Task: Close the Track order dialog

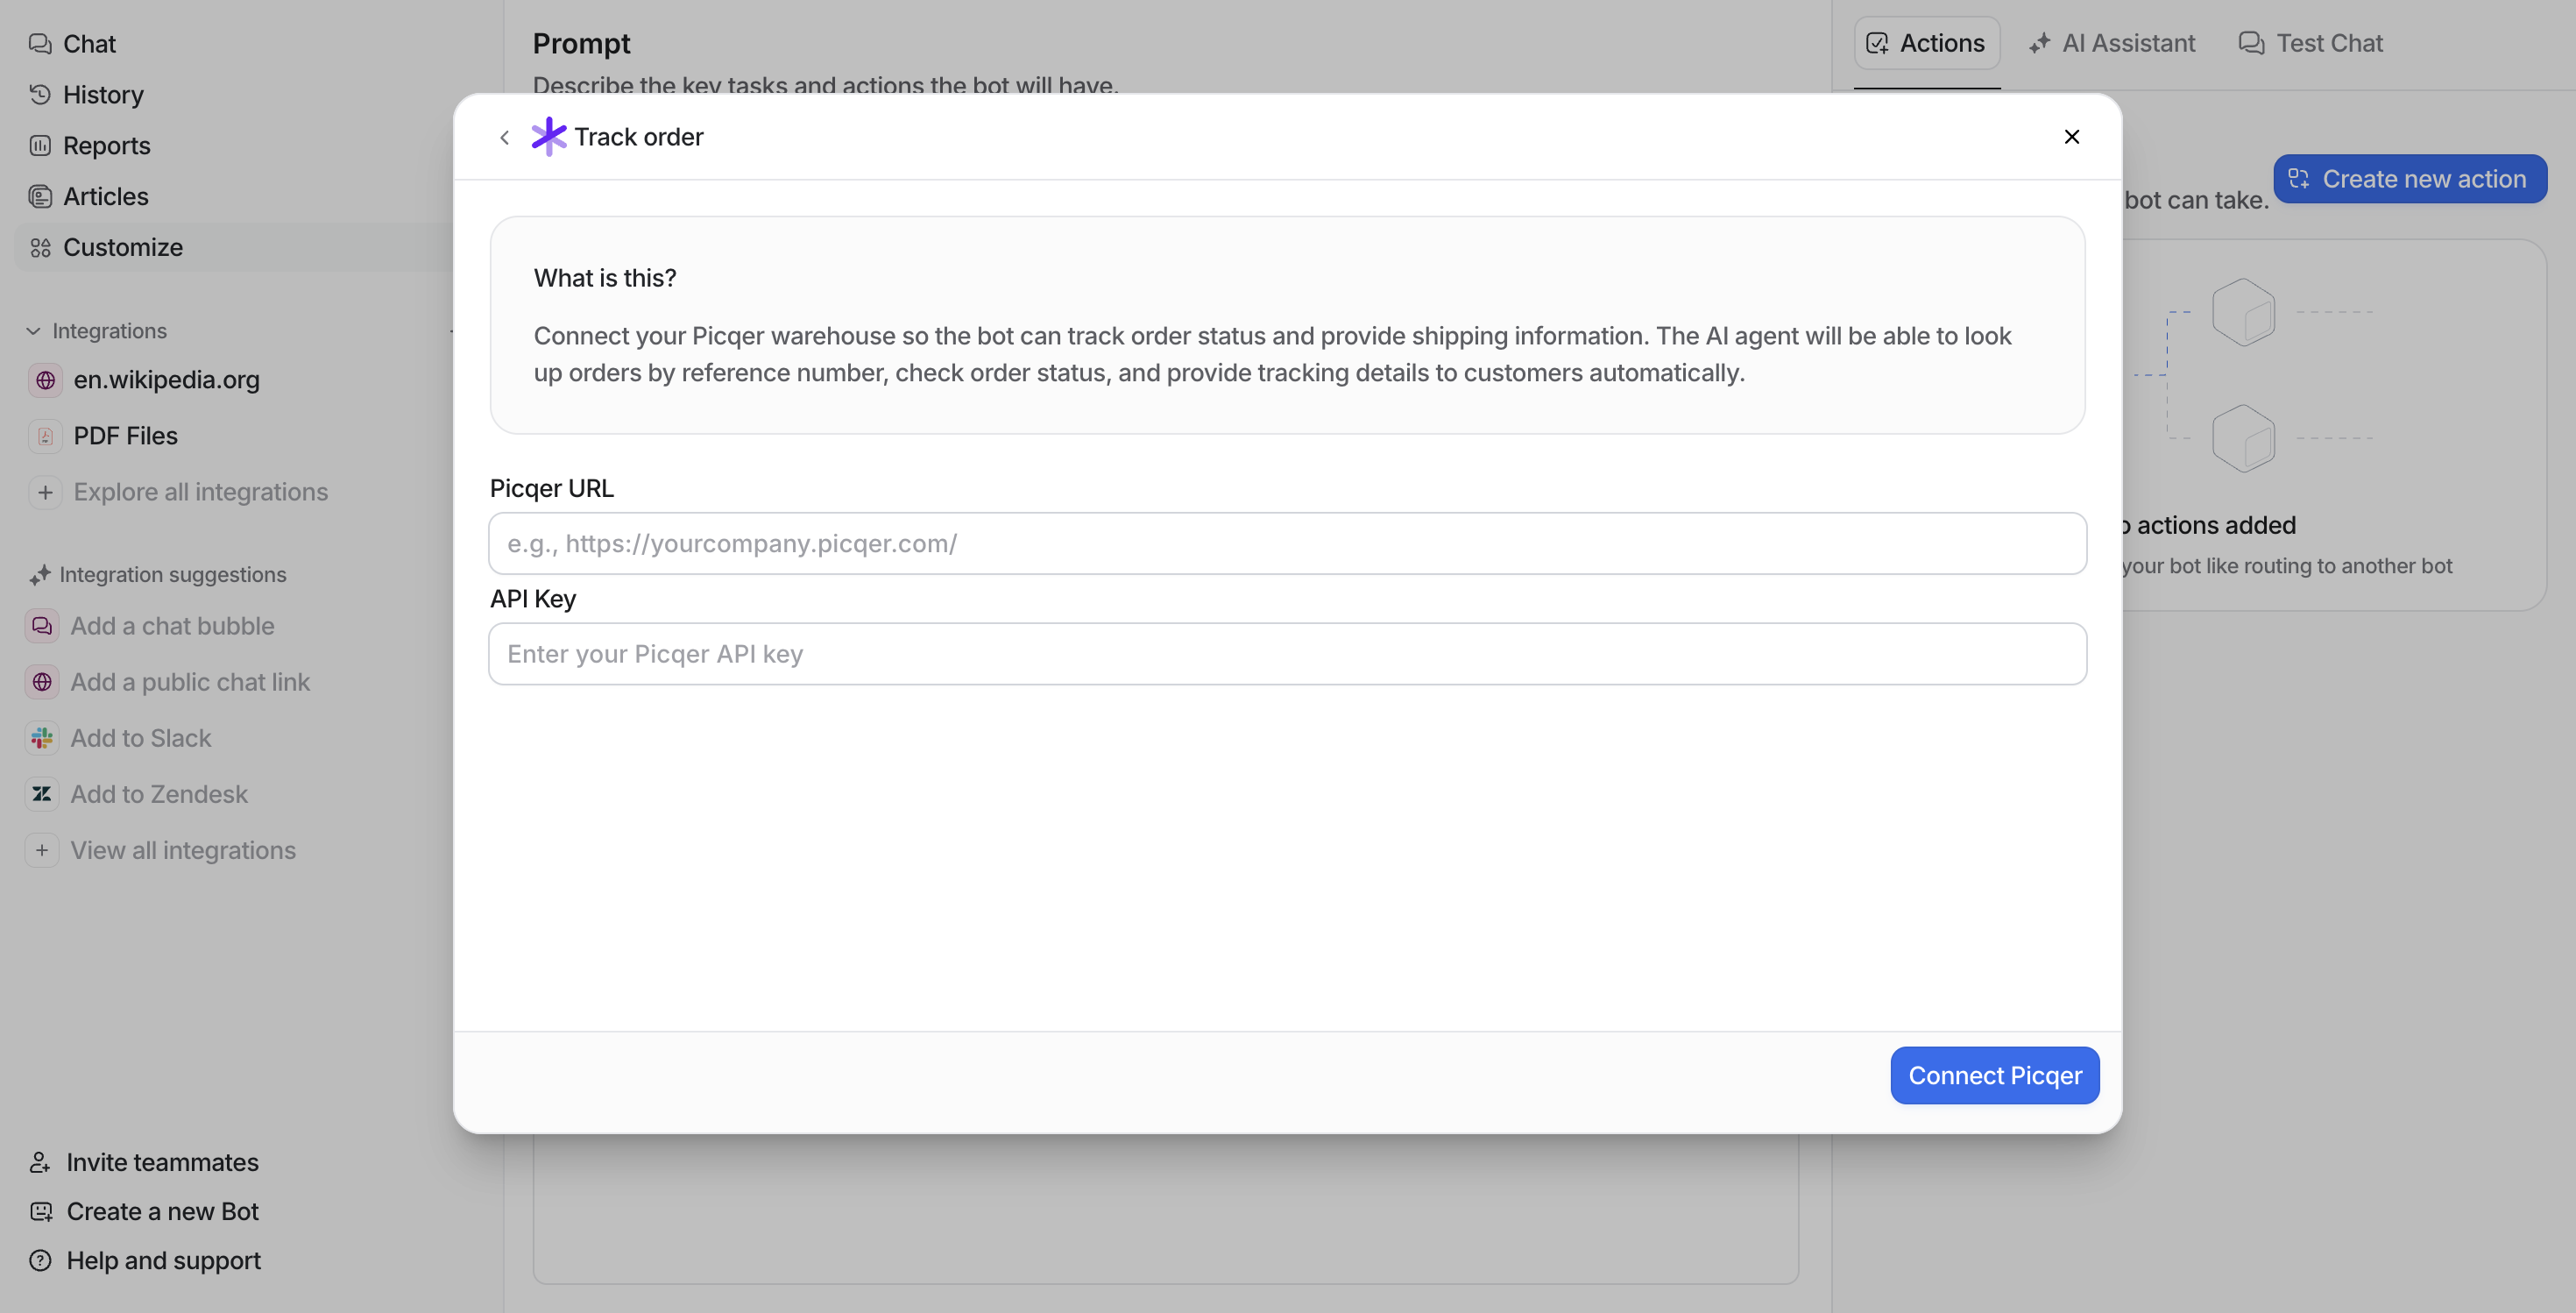Action: tap(2071, 137)
